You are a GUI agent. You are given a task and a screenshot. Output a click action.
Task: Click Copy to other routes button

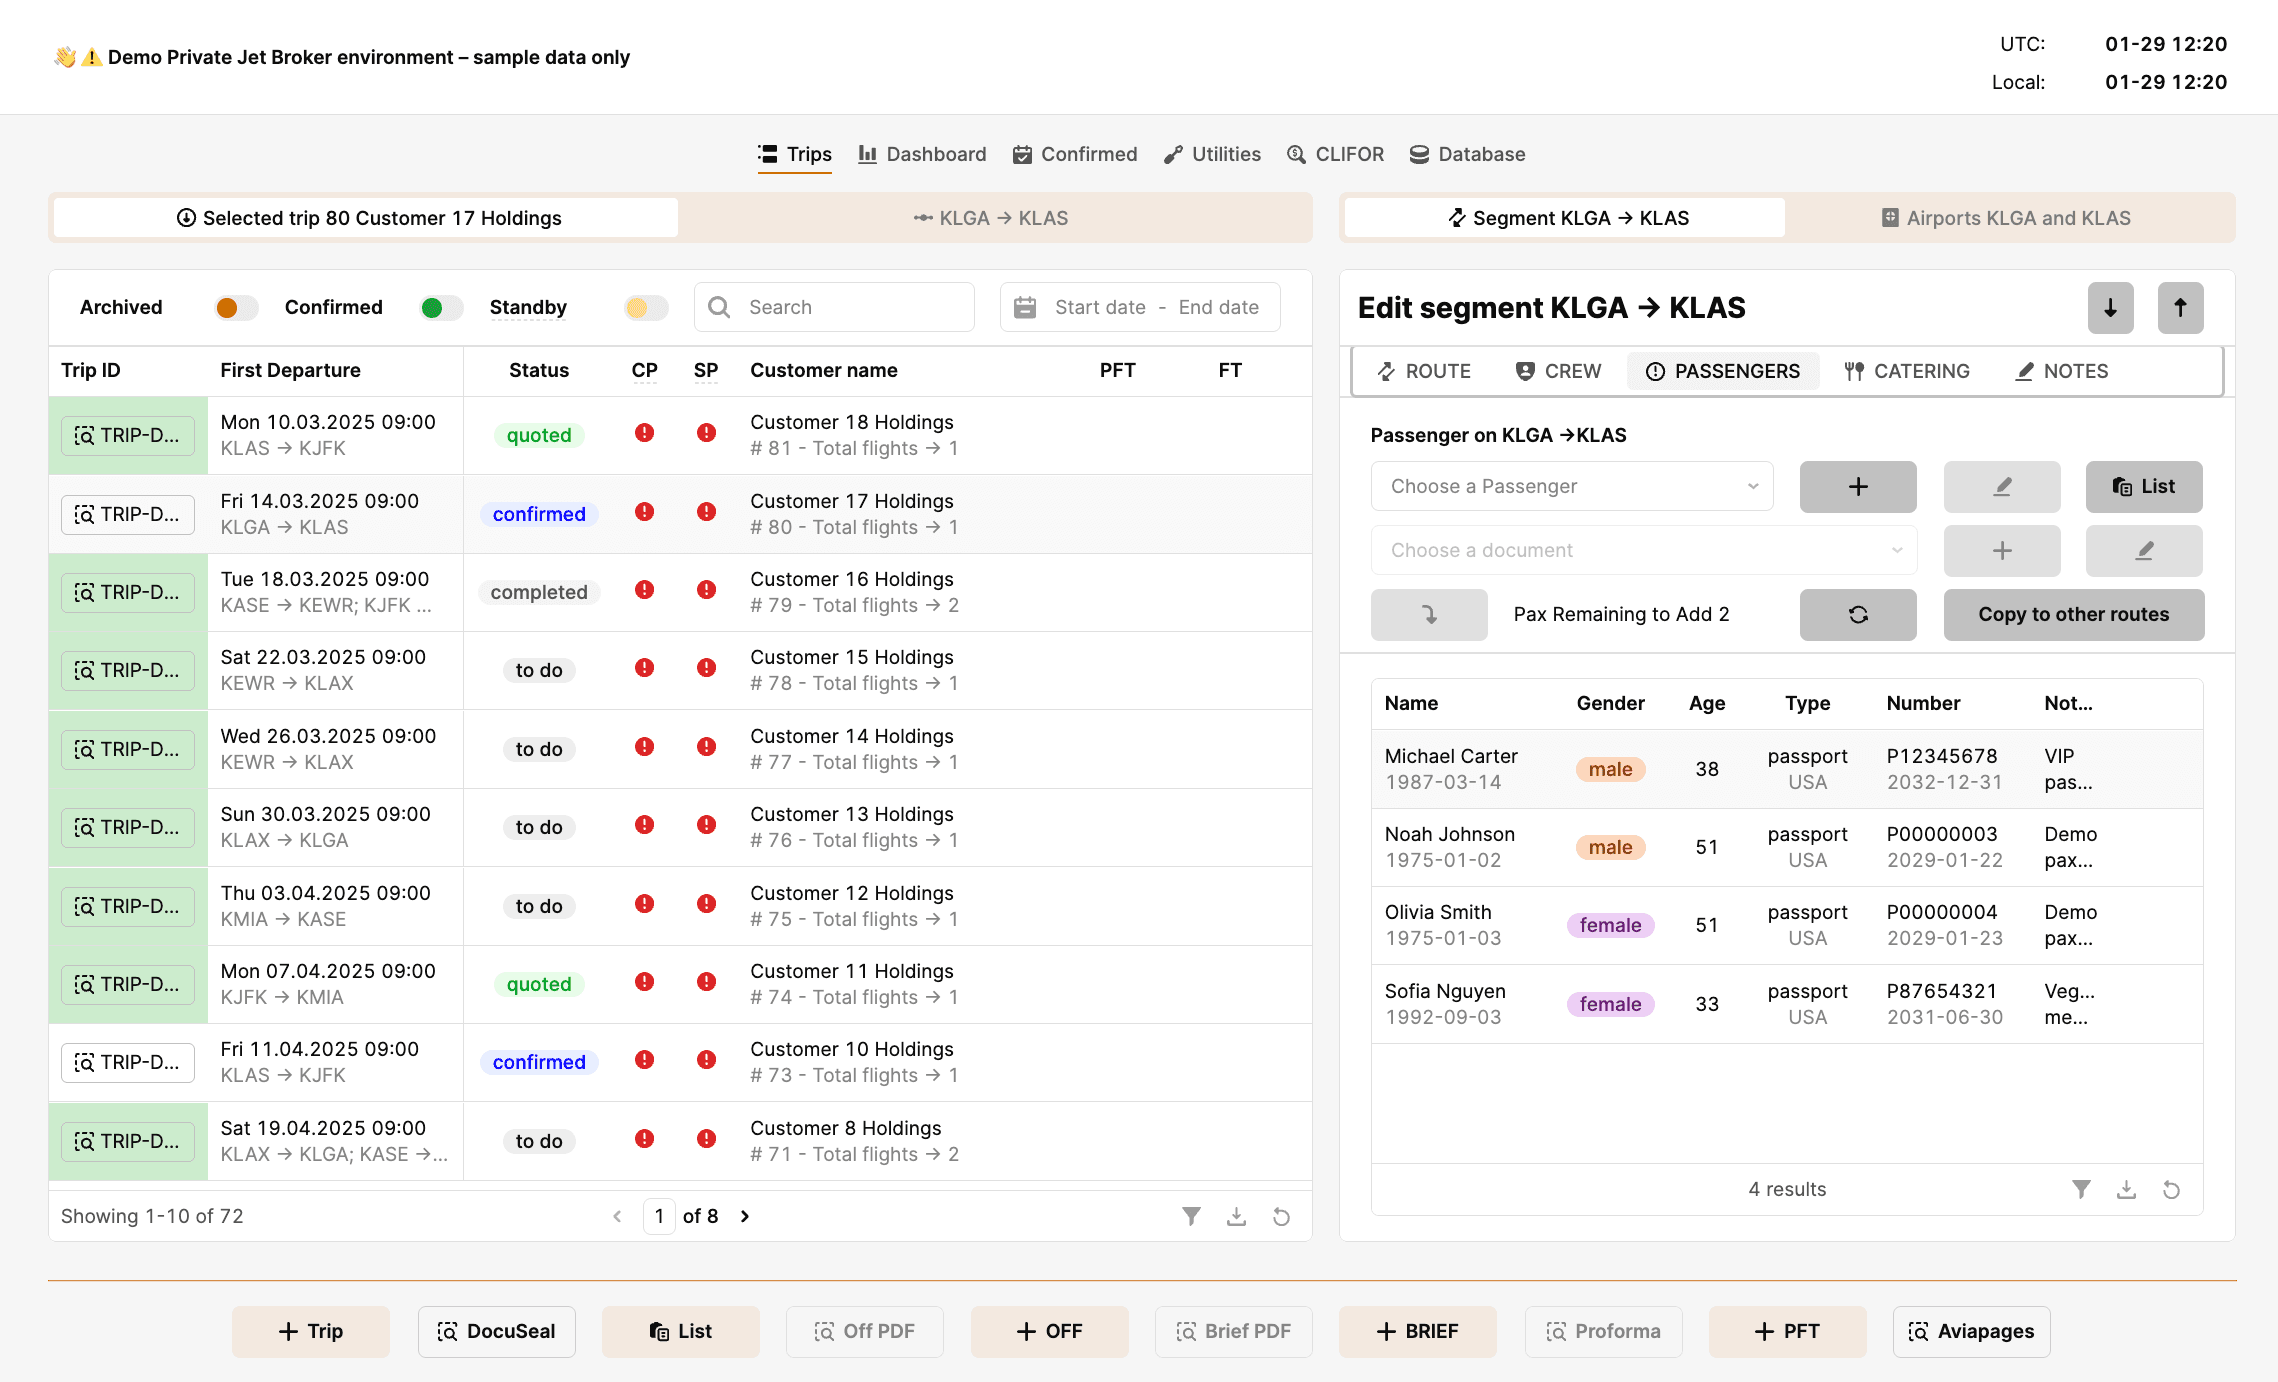pyautogui.click(x=2073, y=614)
